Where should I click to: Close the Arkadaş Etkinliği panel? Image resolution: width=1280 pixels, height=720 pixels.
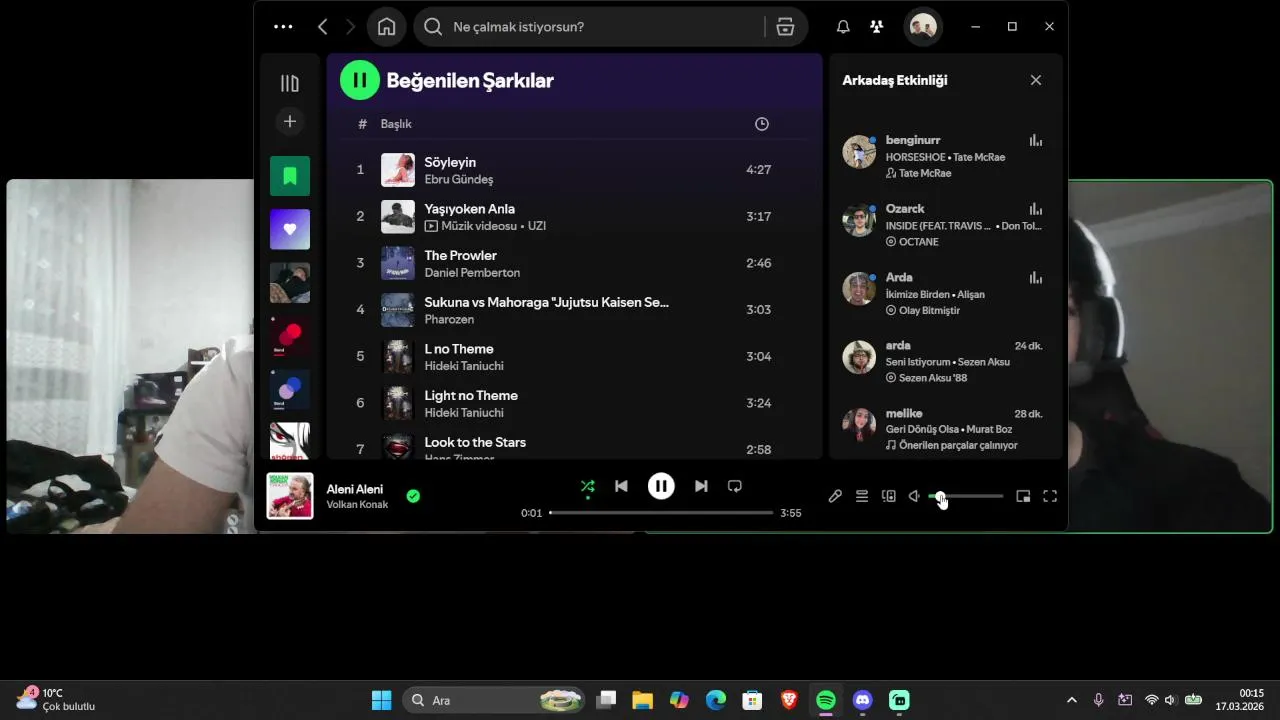[x=1036, y=80]
